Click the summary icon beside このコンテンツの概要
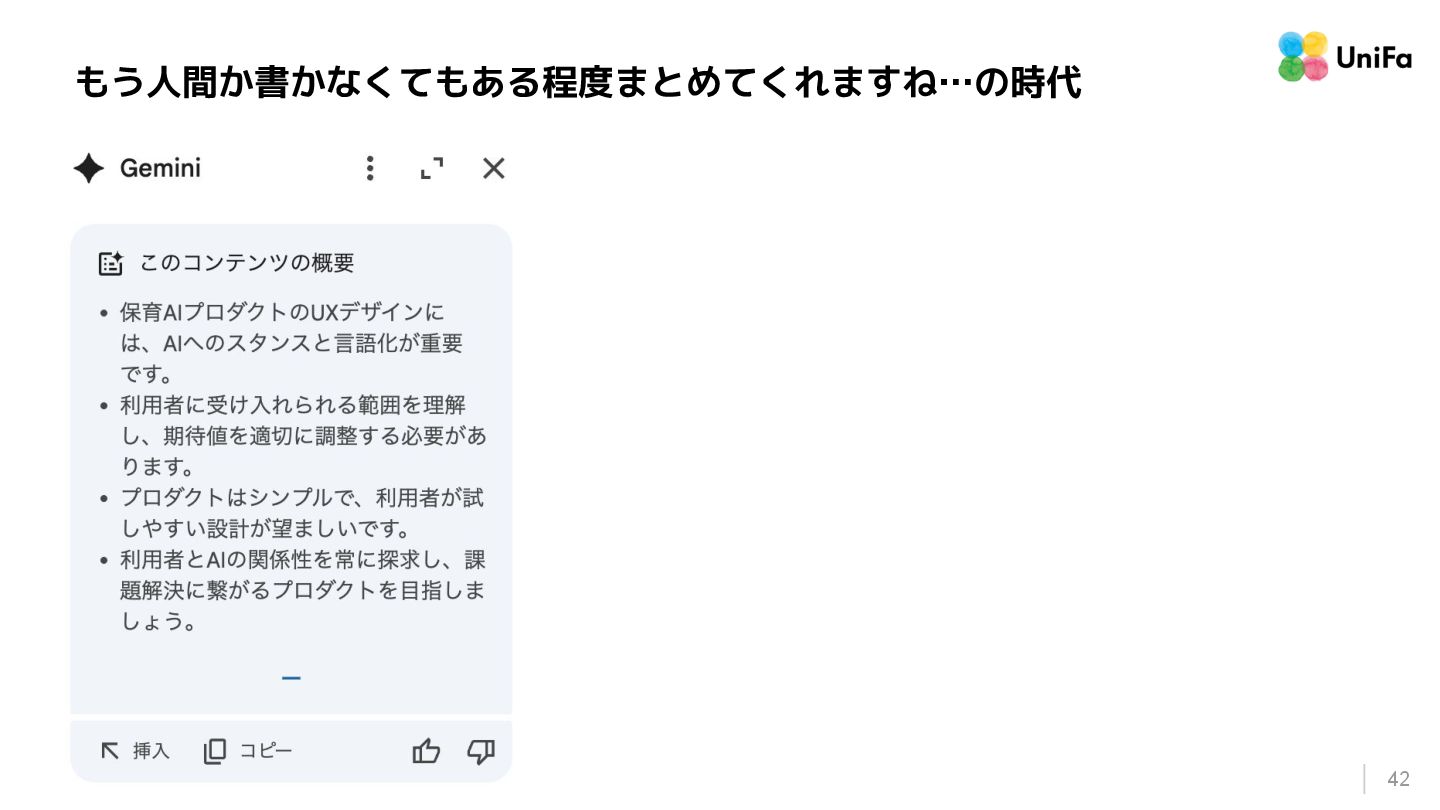 pos(111,264)
